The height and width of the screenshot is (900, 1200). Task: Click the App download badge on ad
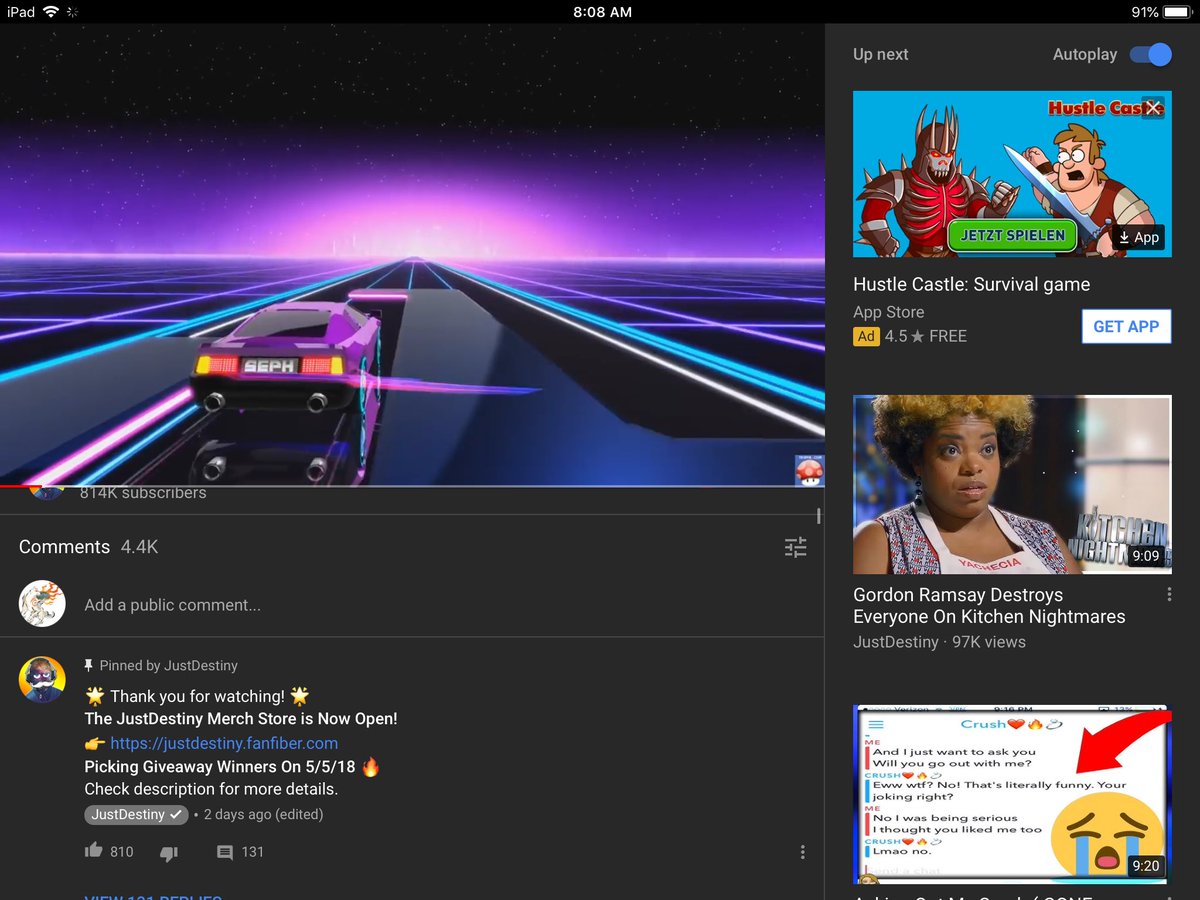pos(1138,237)
